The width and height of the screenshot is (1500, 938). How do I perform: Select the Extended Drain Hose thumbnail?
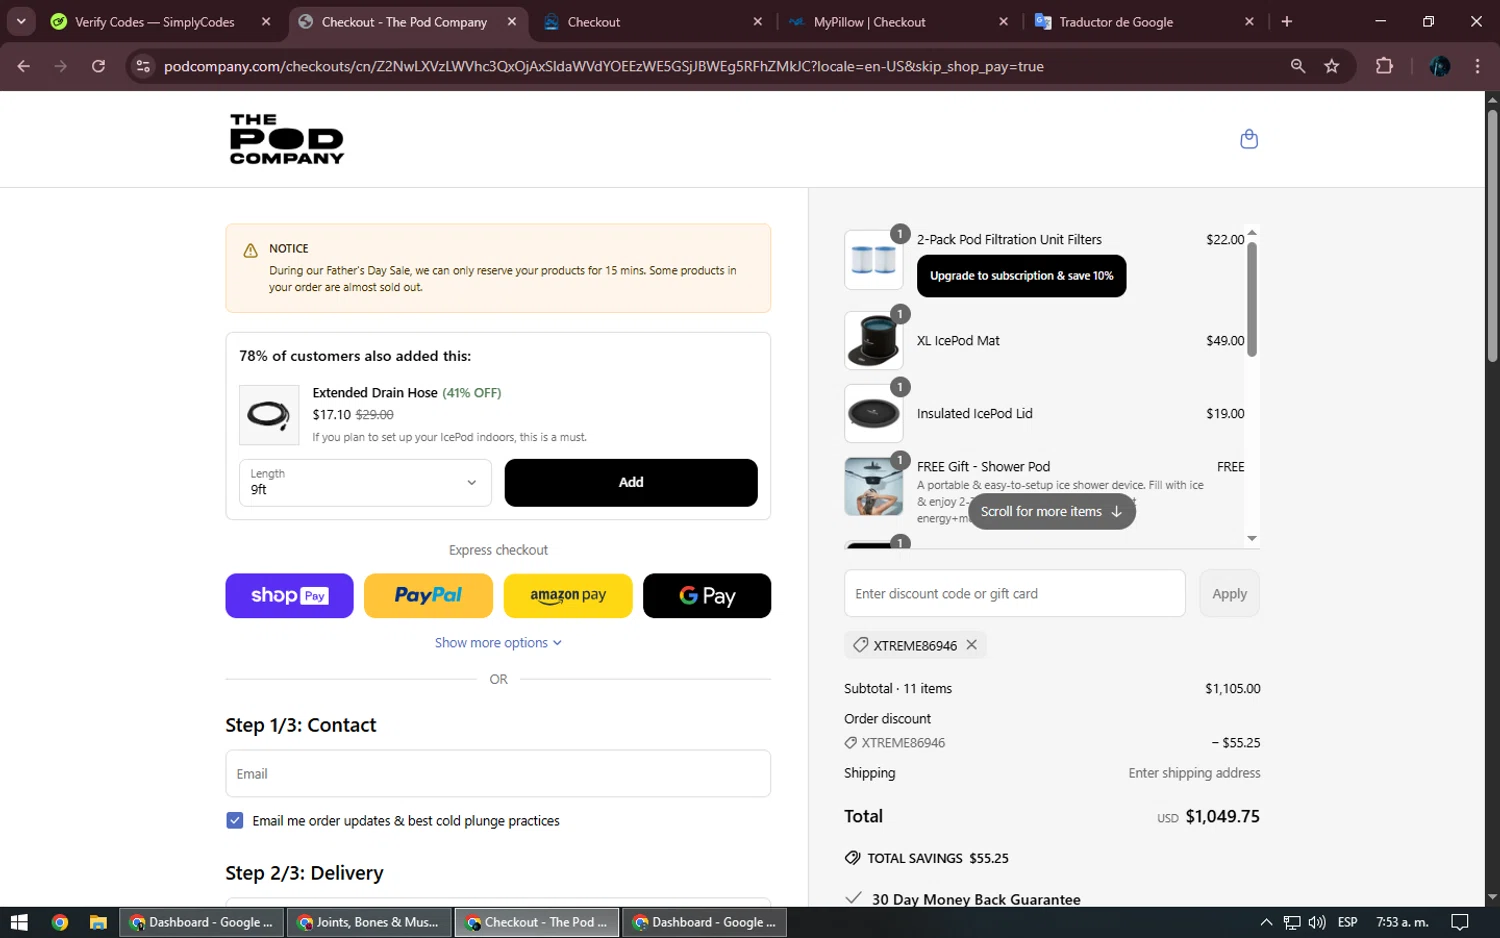[269, 414]
